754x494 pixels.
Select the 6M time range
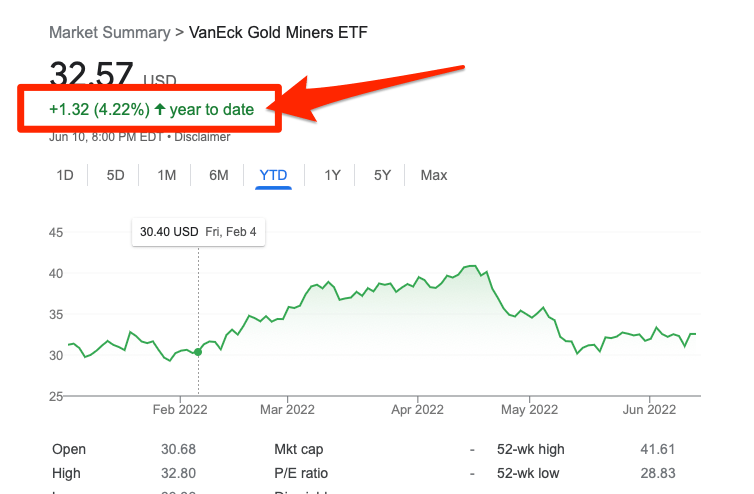point(219,175)
